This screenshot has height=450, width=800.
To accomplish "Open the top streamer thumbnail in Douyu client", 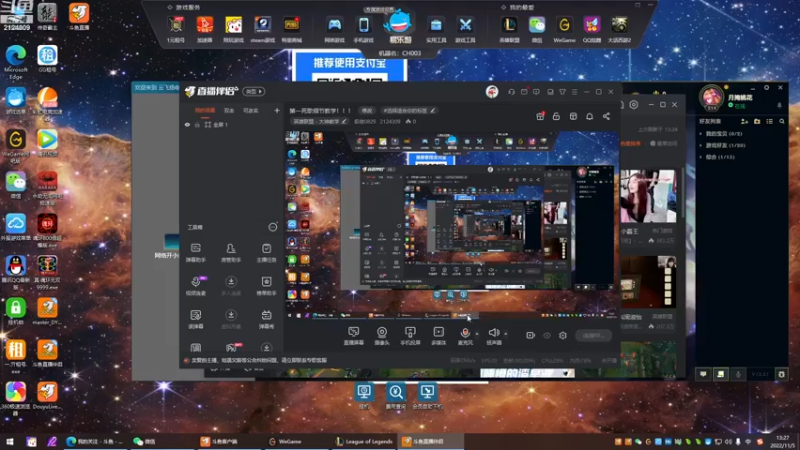I will [x=648, y=196].
